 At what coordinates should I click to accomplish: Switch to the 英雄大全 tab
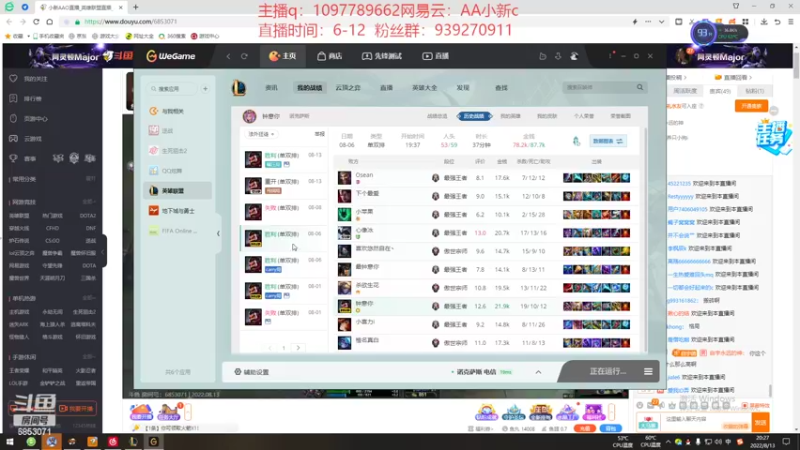(424, 88)
